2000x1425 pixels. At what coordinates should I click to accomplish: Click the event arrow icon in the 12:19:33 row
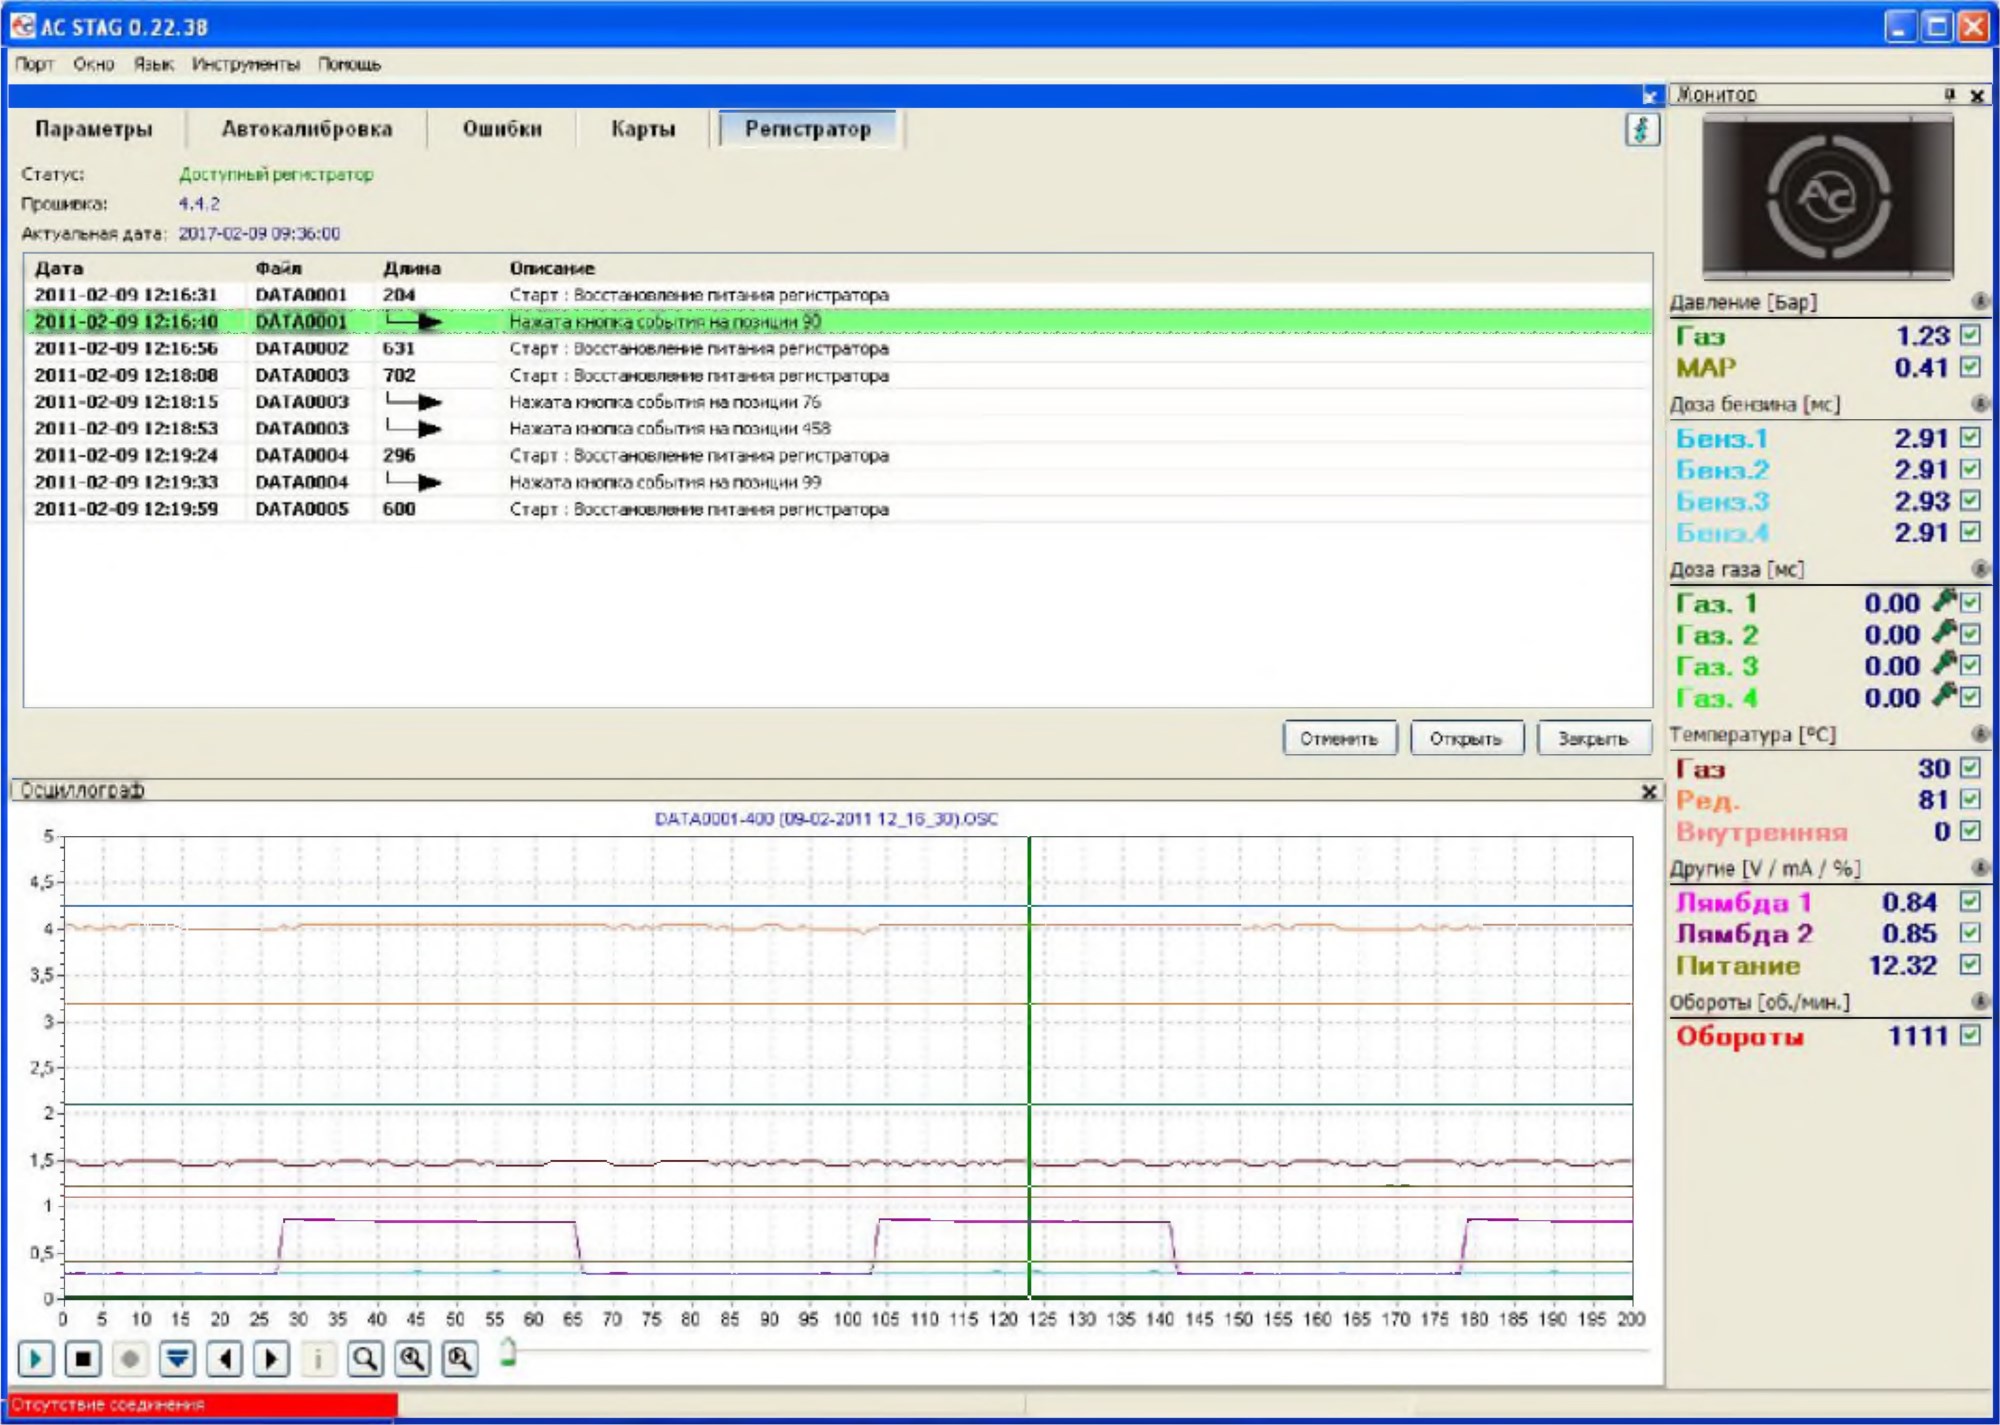point(413,481)
